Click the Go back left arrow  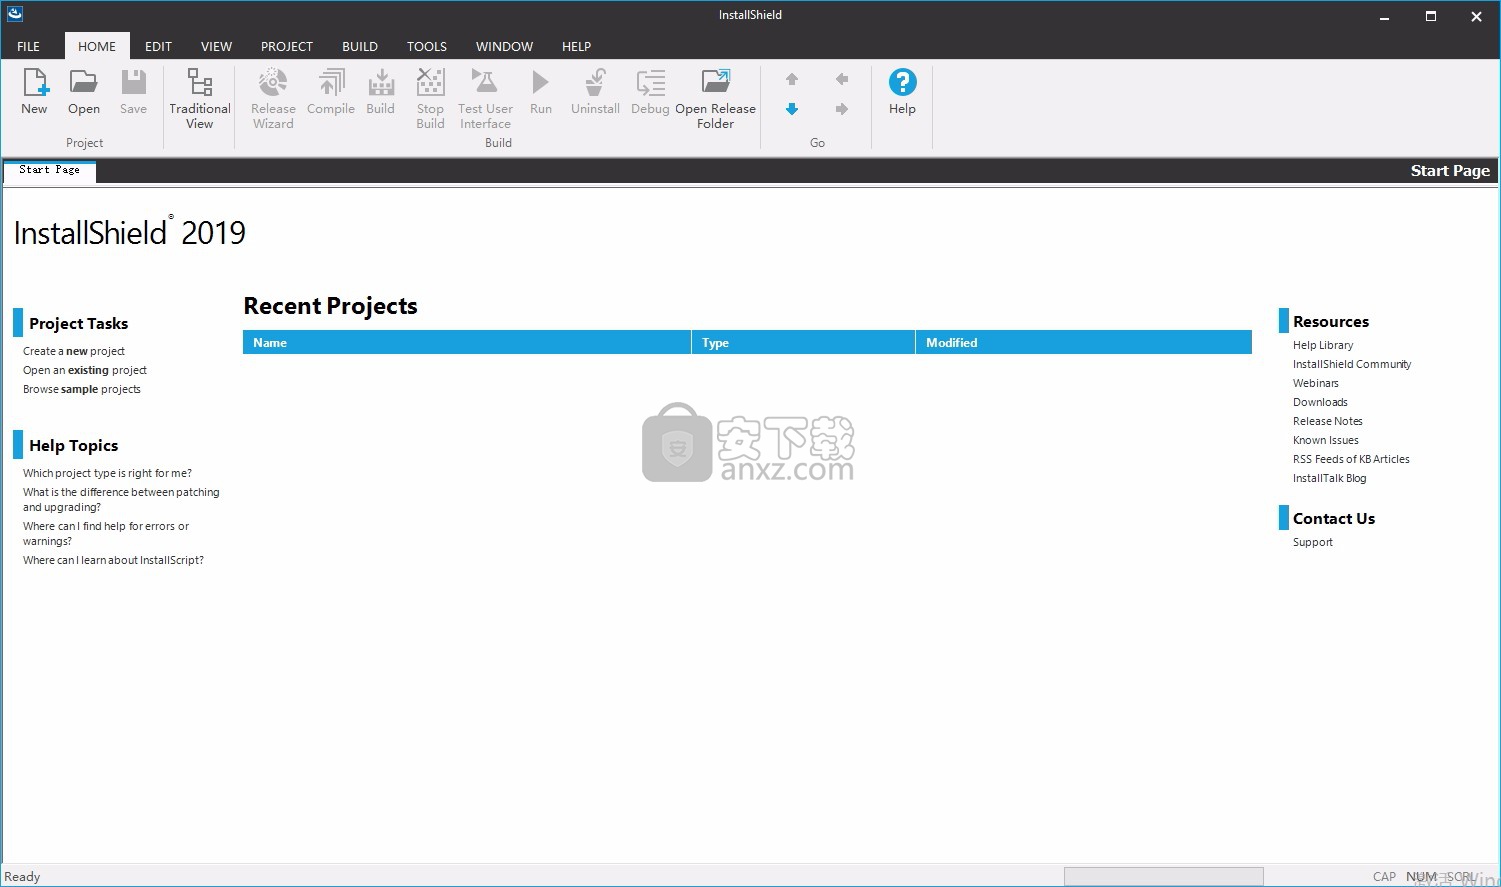click(x=842, y=79)
